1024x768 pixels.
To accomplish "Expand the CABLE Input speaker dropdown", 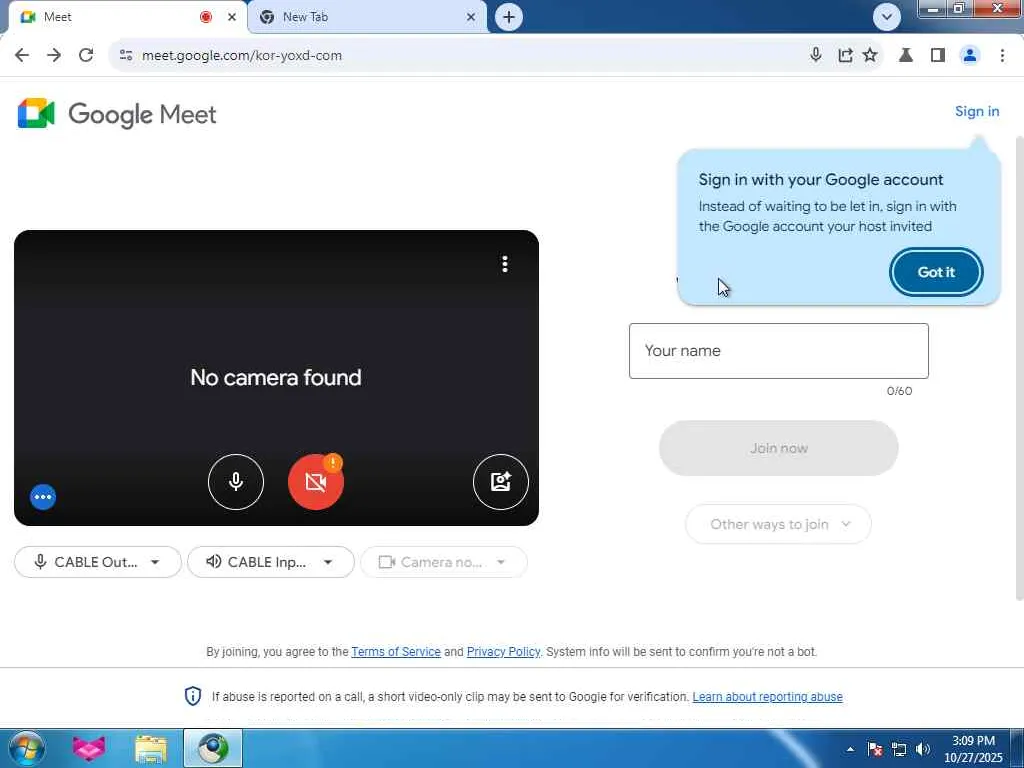I will point(270,562).
